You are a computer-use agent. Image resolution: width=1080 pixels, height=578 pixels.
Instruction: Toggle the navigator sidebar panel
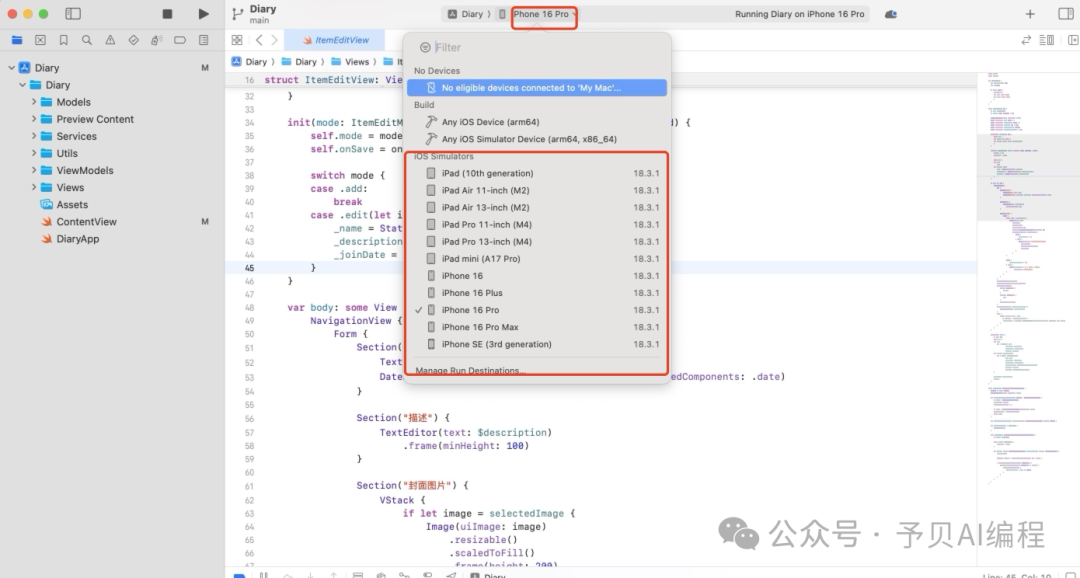(x=72, y=14)
